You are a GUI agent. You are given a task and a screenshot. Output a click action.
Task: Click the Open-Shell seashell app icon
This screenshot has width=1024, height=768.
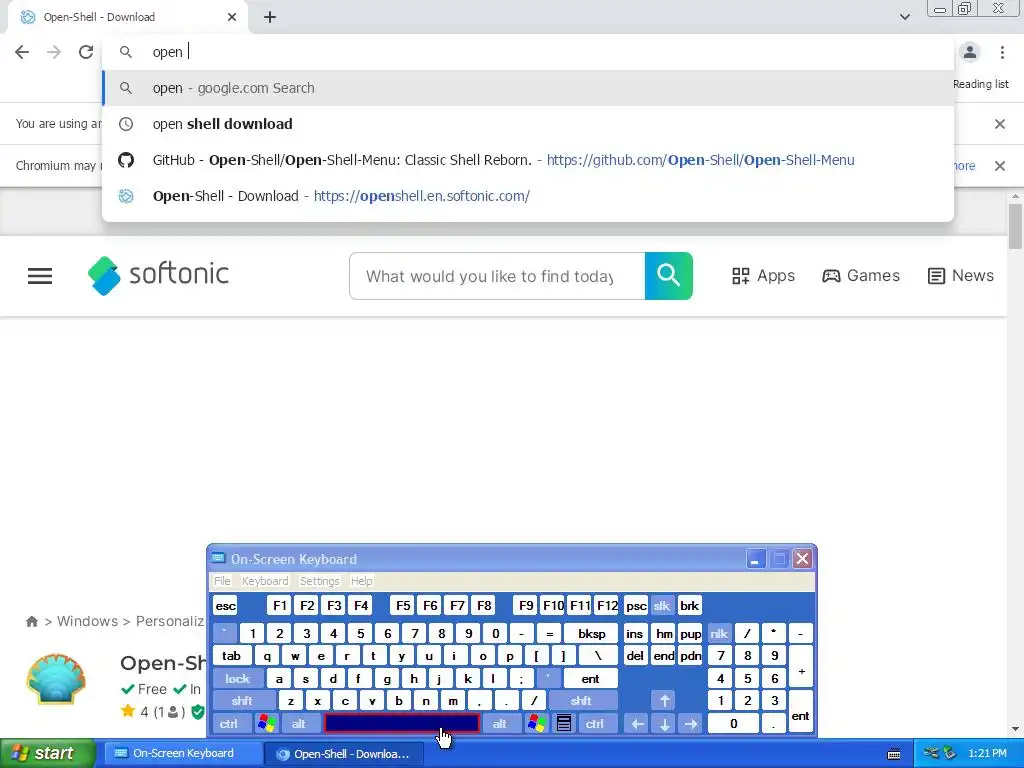click(x=56, y=679)
